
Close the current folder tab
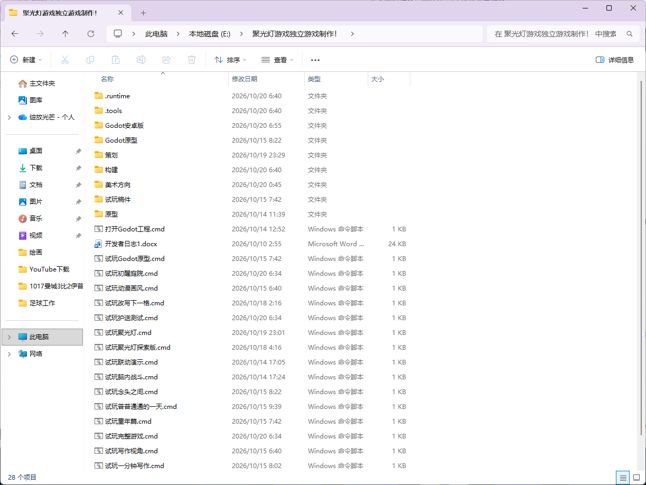tap(121, 13)
